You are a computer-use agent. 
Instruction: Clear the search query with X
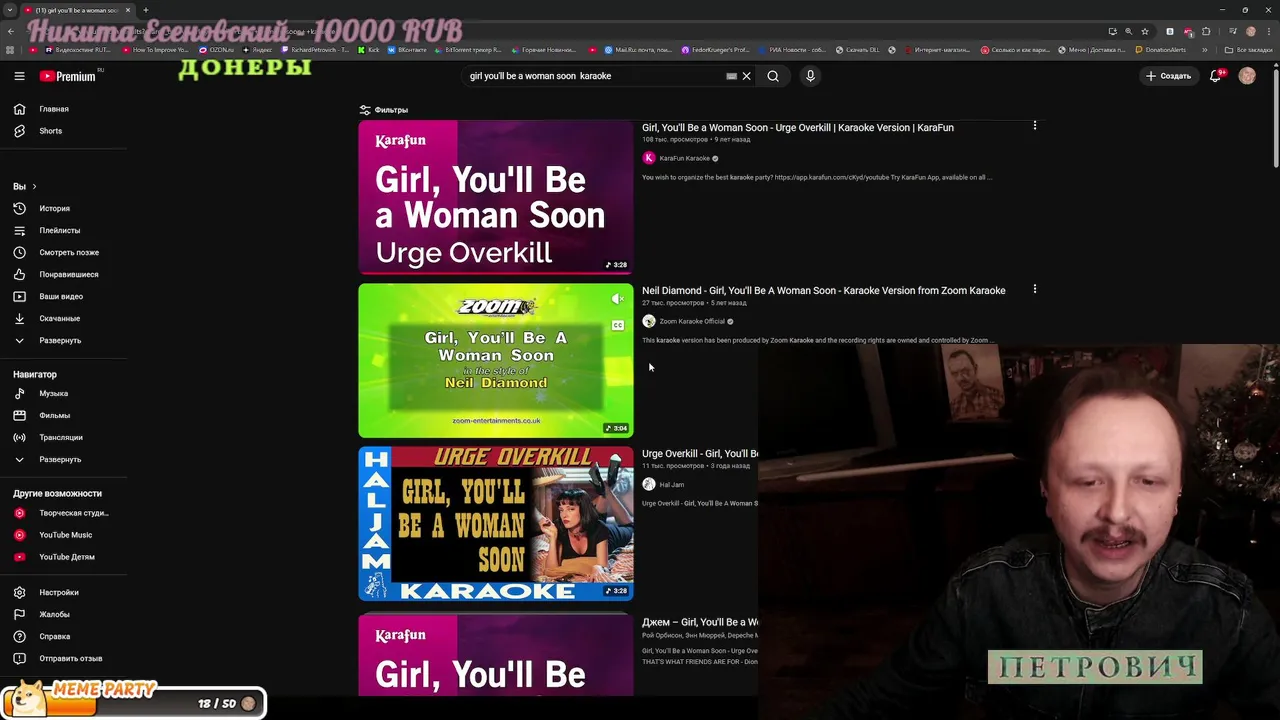point(746,76)
